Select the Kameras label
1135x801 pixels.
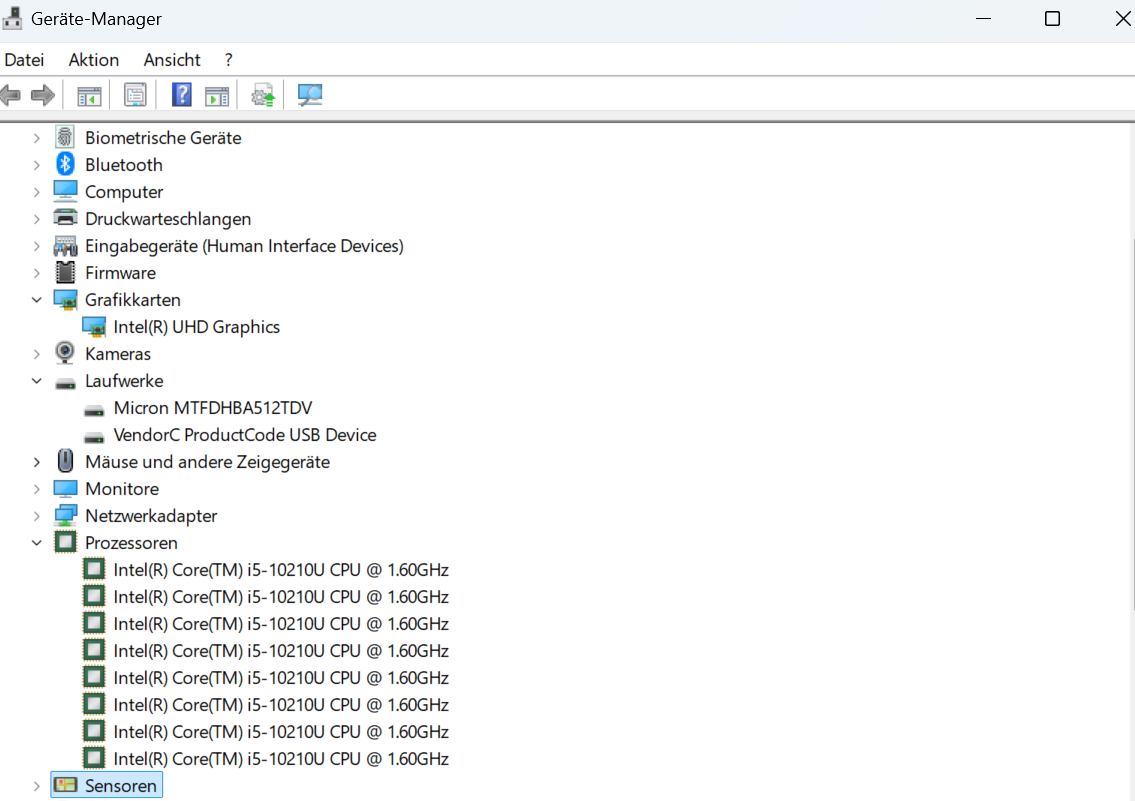click(x=118, y=354)
